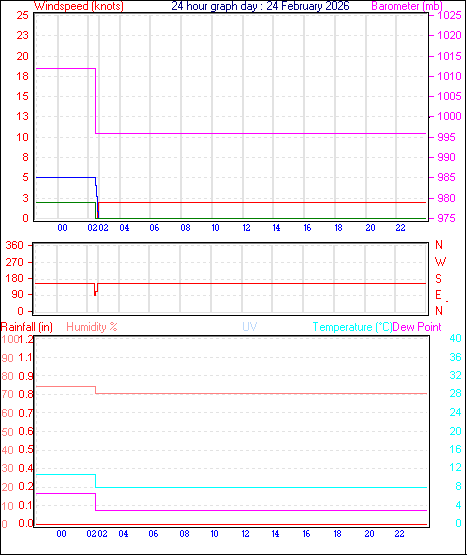Select the 1015 barometer scale value

449,56
